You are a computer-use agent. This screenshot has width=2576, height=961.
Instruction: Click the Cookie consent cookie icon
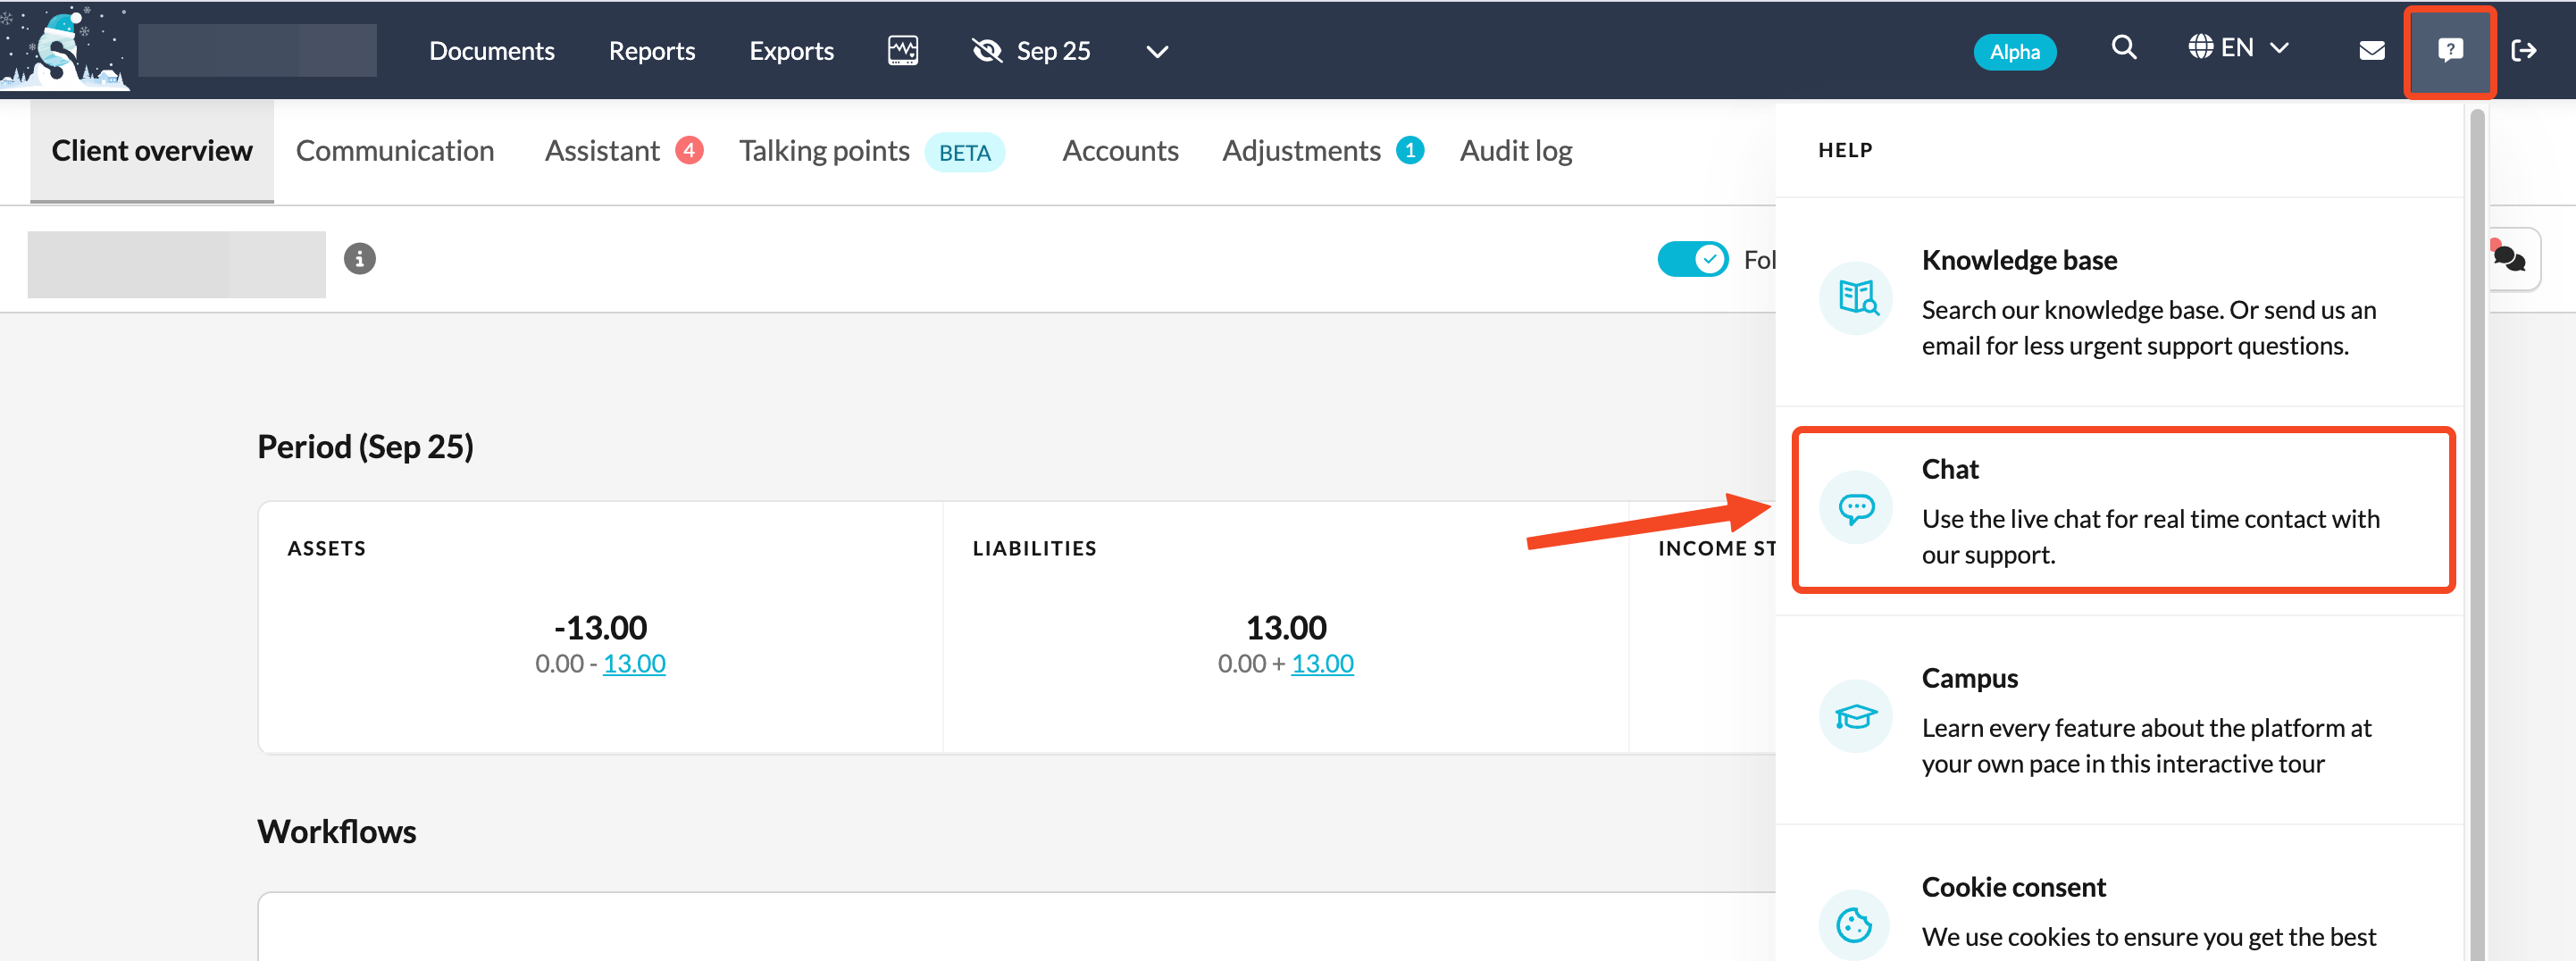tap(1856, 925)
